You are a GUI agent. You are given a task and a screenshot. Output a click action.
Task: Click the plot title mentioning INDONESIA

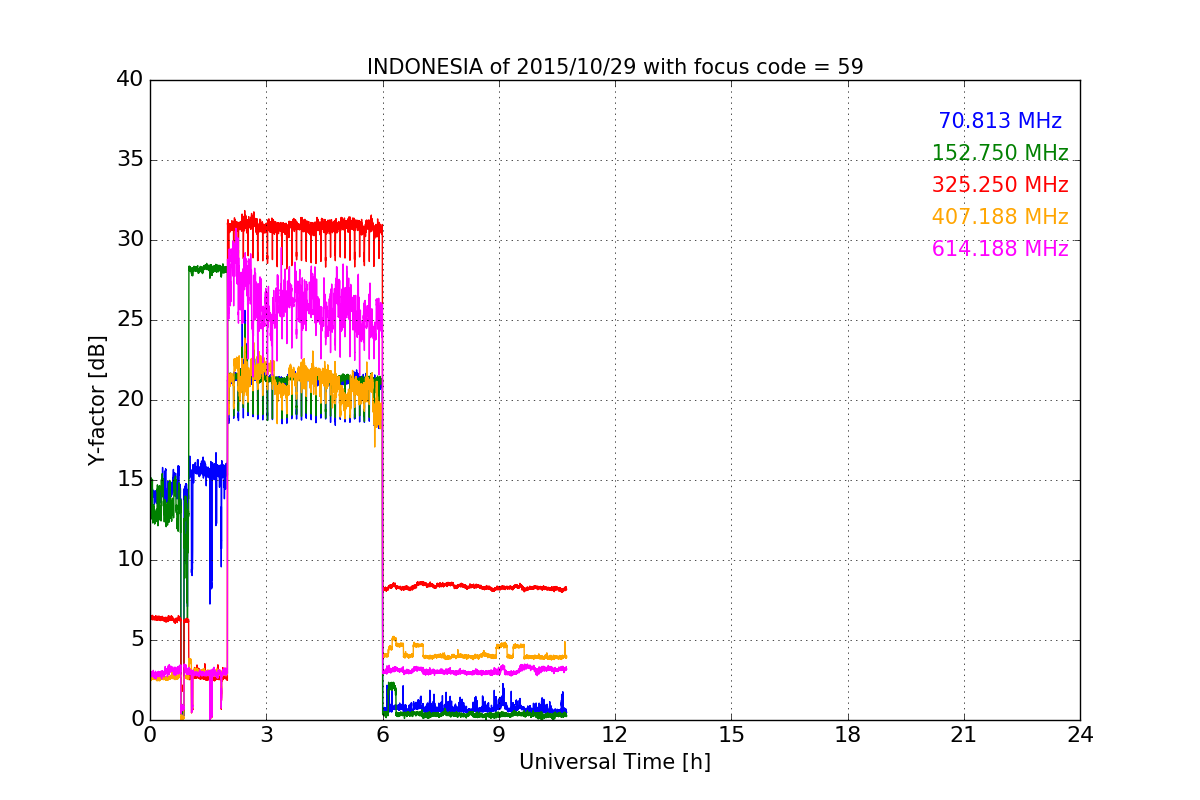point(615,67)
